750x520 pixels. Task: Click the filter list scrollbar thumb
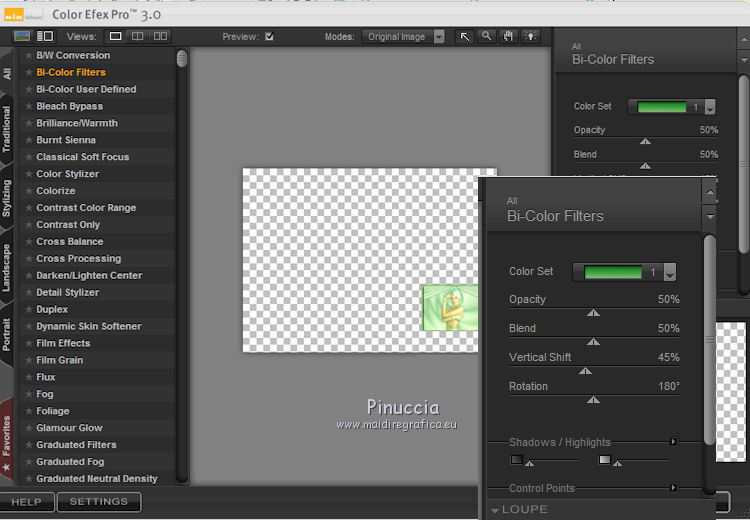(182, 59)
